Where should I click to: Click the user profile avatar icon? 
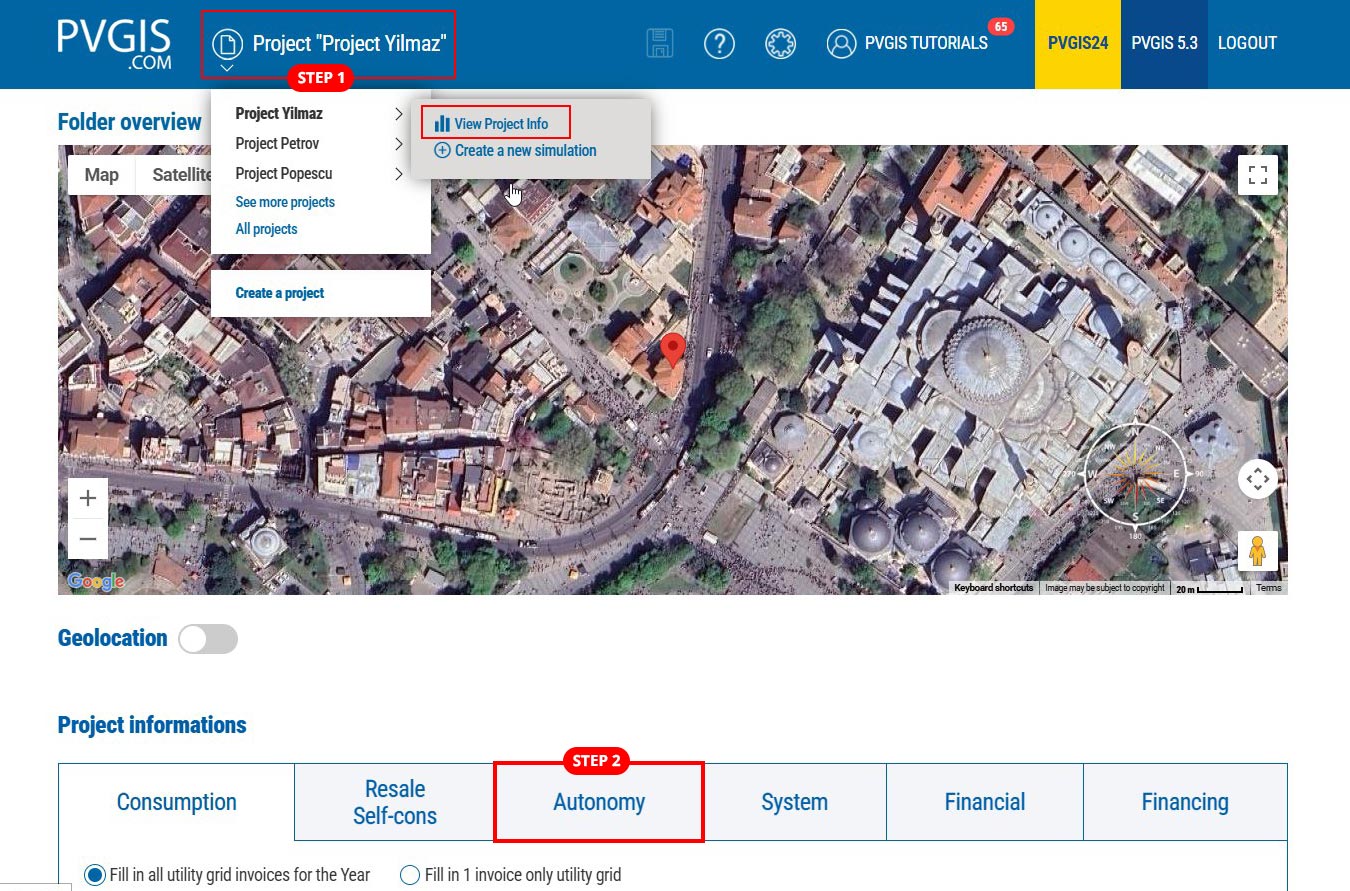pyautogui.click(x=842, y=43)
